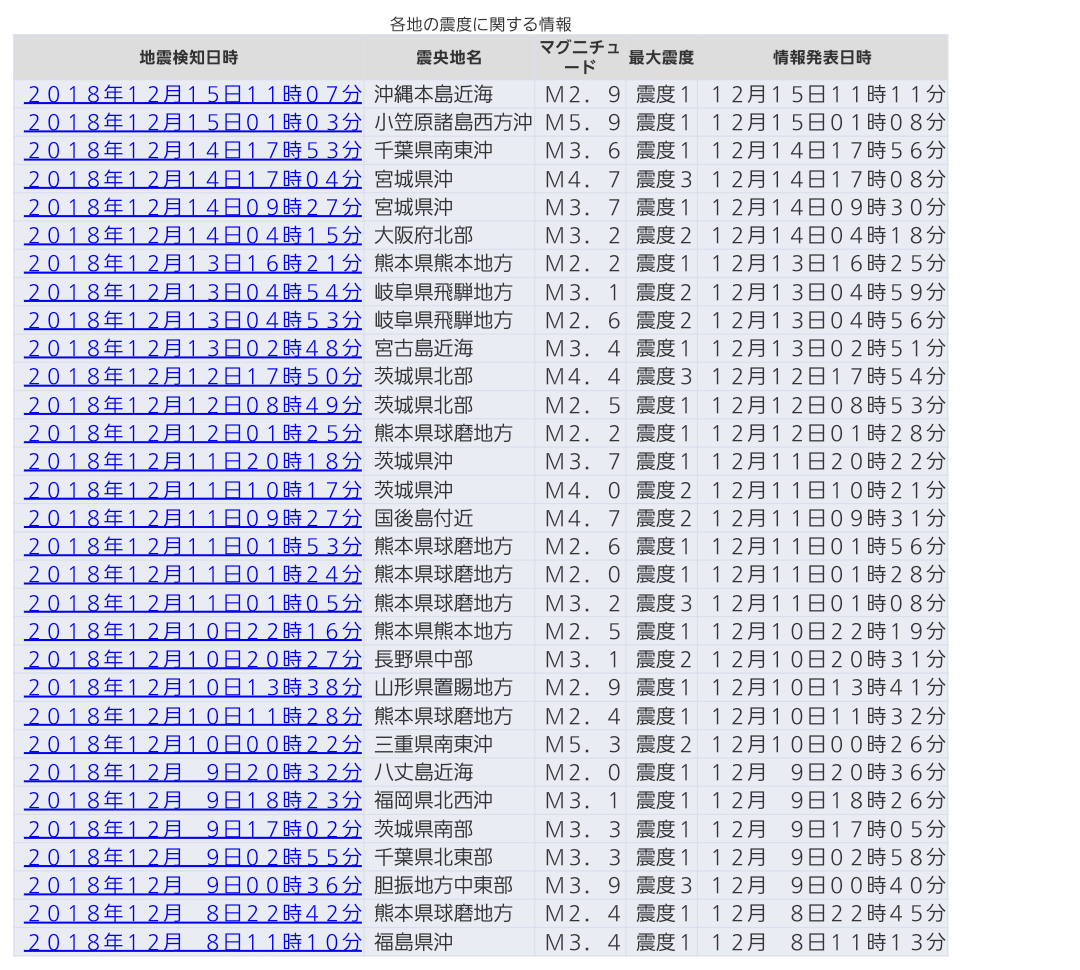Open the 12月11日01時05分 earthquake link
This screenshot has height=970, width=1080.
[x=193, y=604]
